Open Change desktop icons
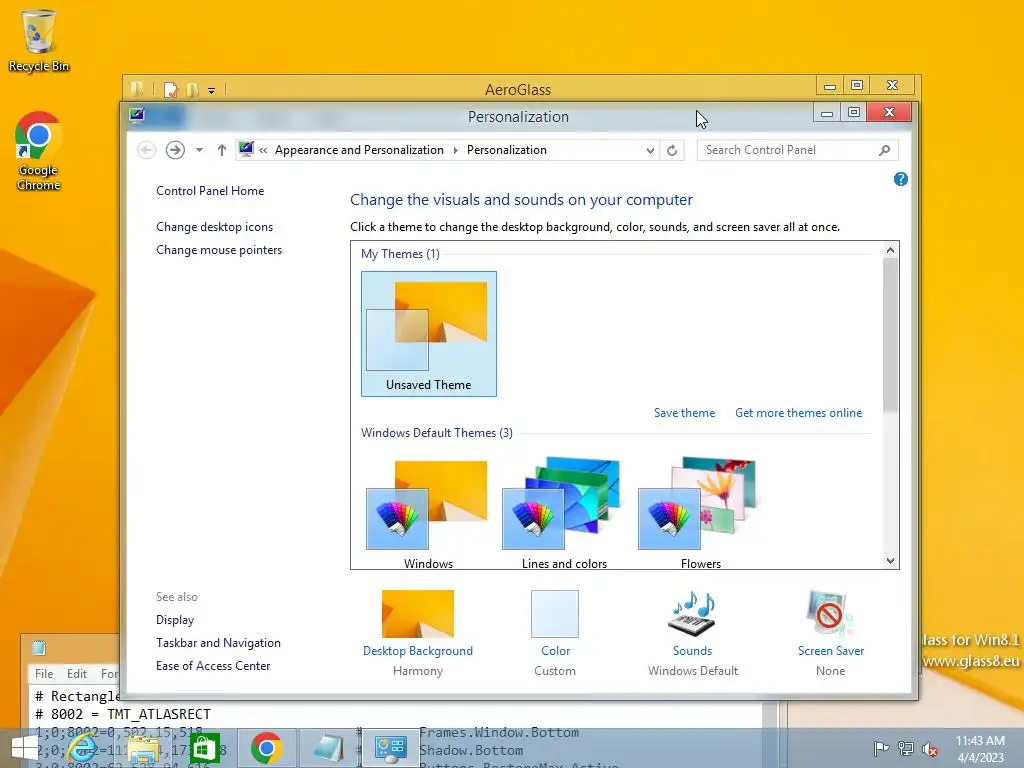The width and height of the screenshot is (1024, 768). [x=214, y=227]
